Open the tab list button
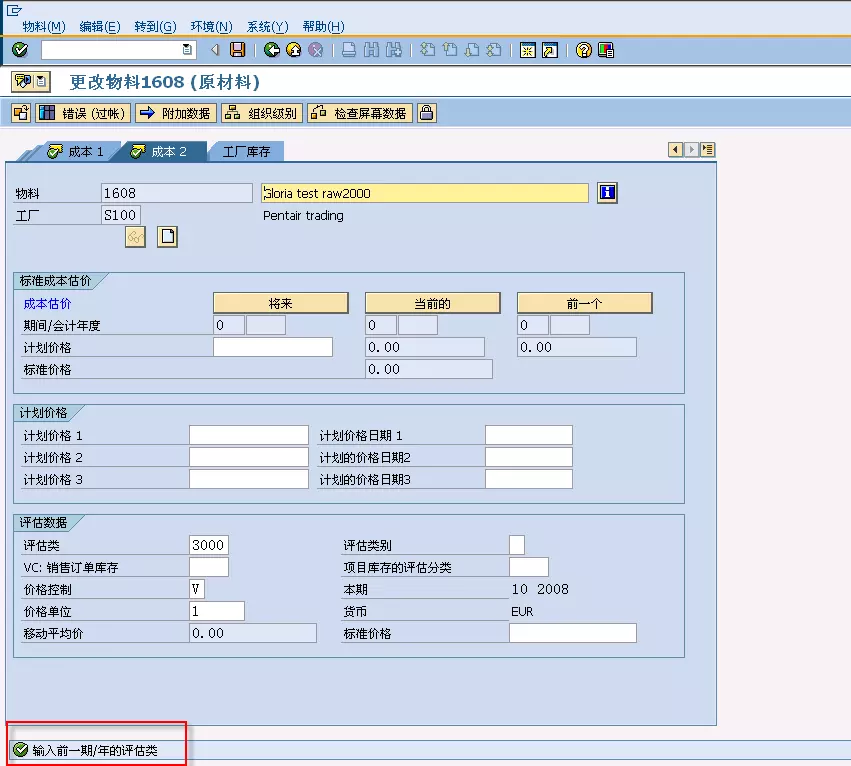Image resolution: width=851 pixels, height=766 pixels. tap(708, 149)
